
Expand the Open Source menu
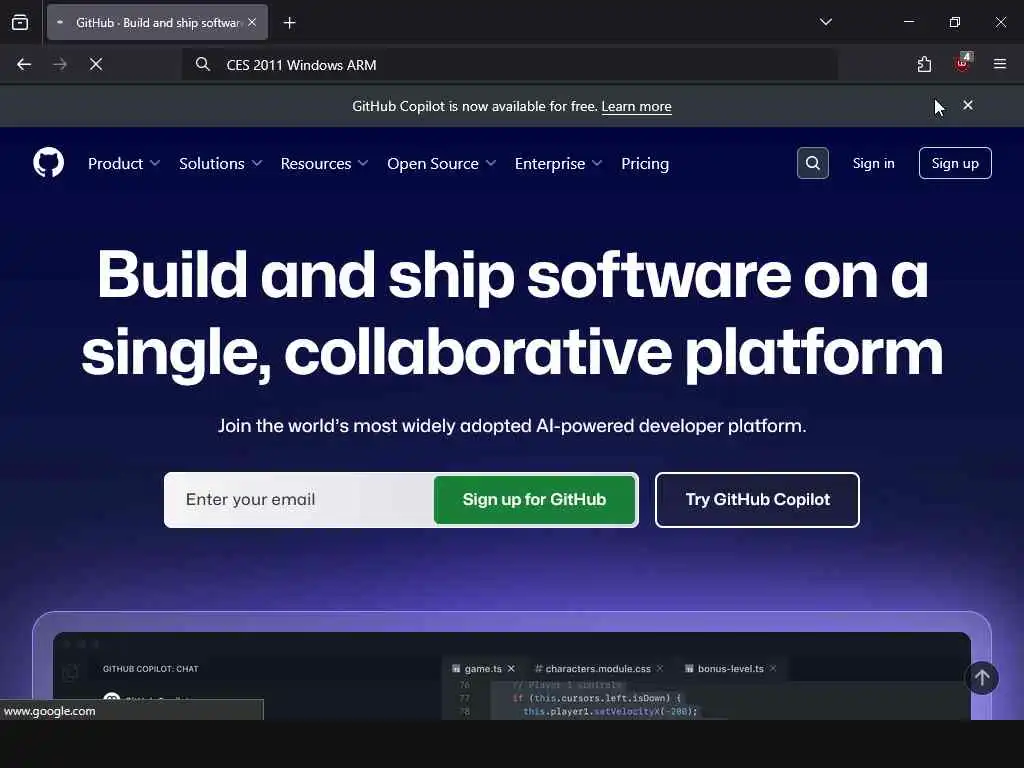click(441, 163)
